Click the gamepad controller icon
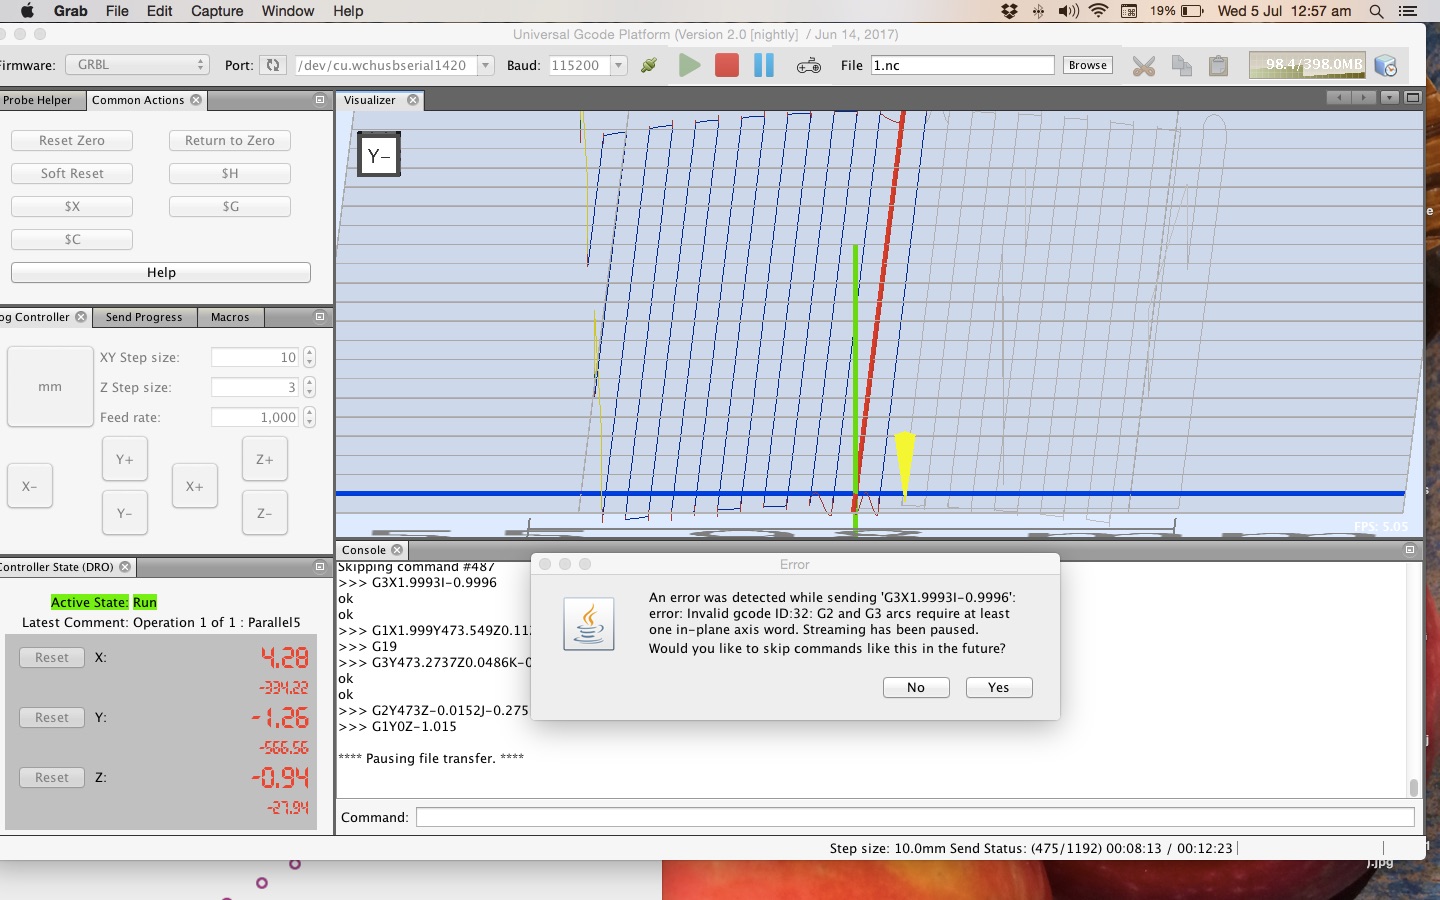The height and width of the screenshot is (900, 1440). click(x=808, y=66)
